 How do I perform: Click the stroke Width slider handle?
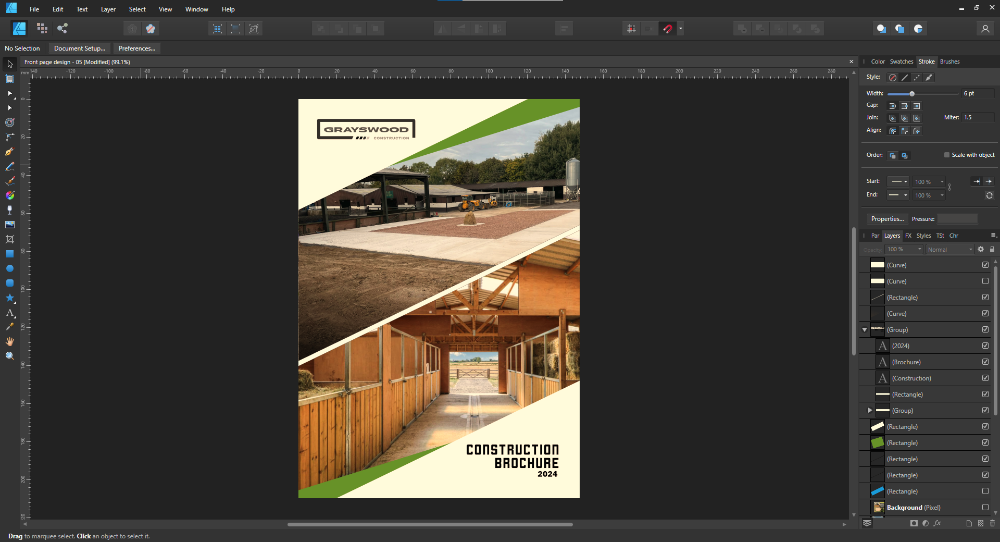pos(912,93)
